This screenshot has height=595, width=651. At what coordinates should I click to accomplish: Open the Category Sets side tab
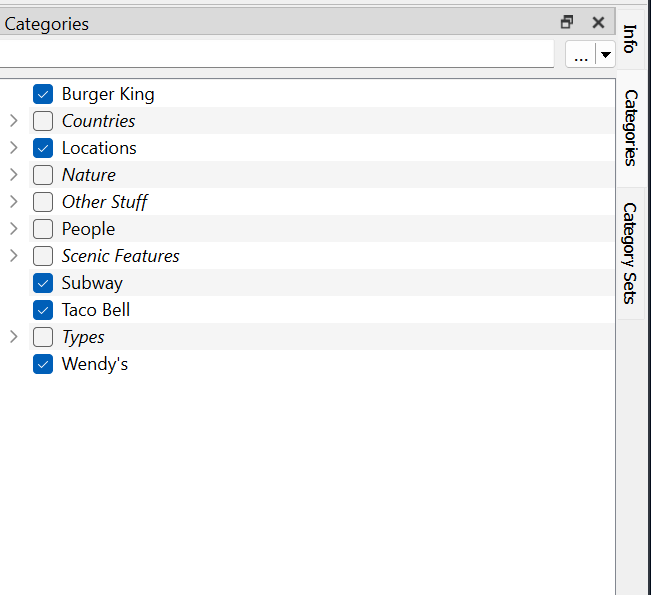(x=630, y=252)
